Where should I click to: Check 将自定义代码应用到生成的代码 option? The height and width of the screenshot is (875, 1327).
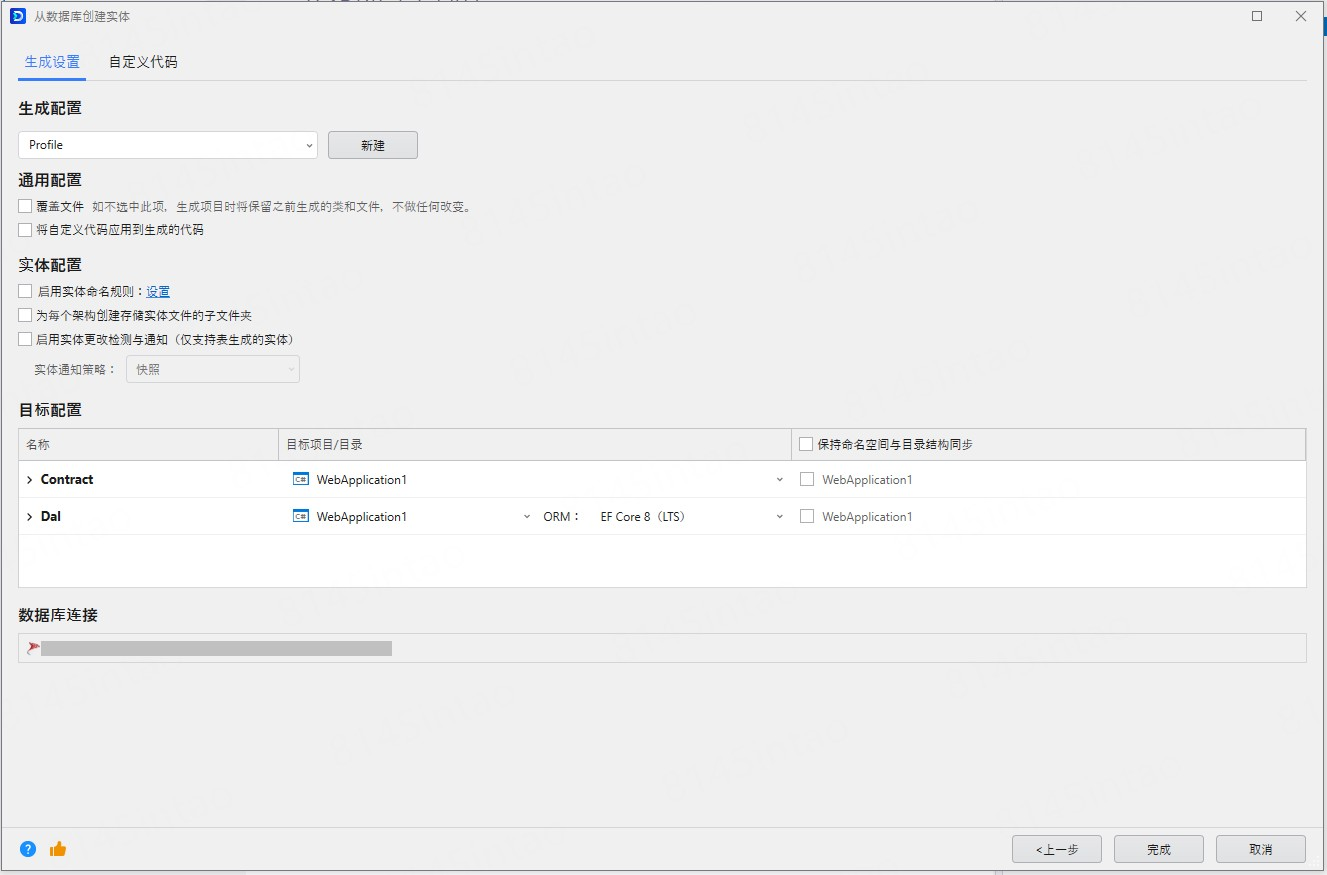25,230
